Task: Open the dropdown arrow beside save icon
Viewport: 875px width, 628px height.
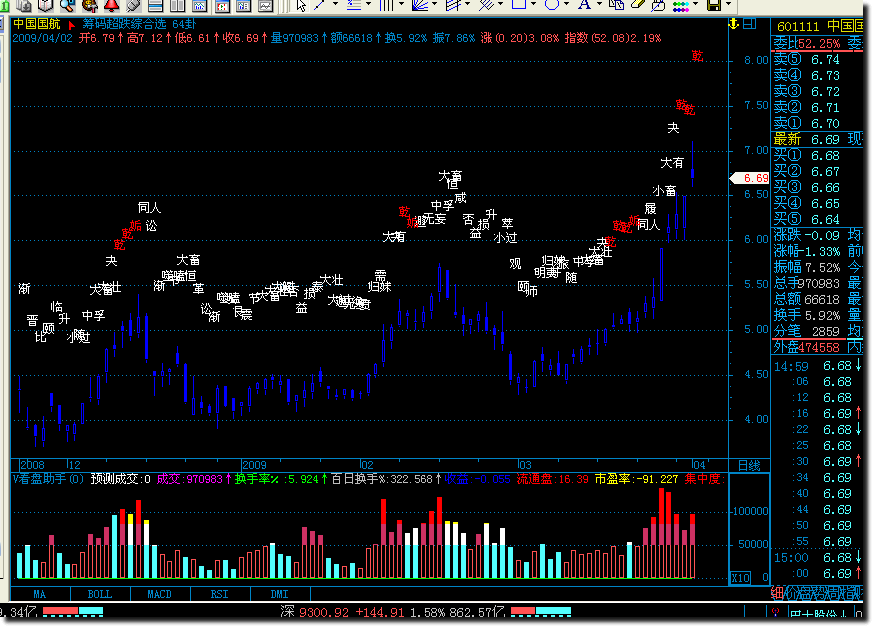Action: [729, 4]
